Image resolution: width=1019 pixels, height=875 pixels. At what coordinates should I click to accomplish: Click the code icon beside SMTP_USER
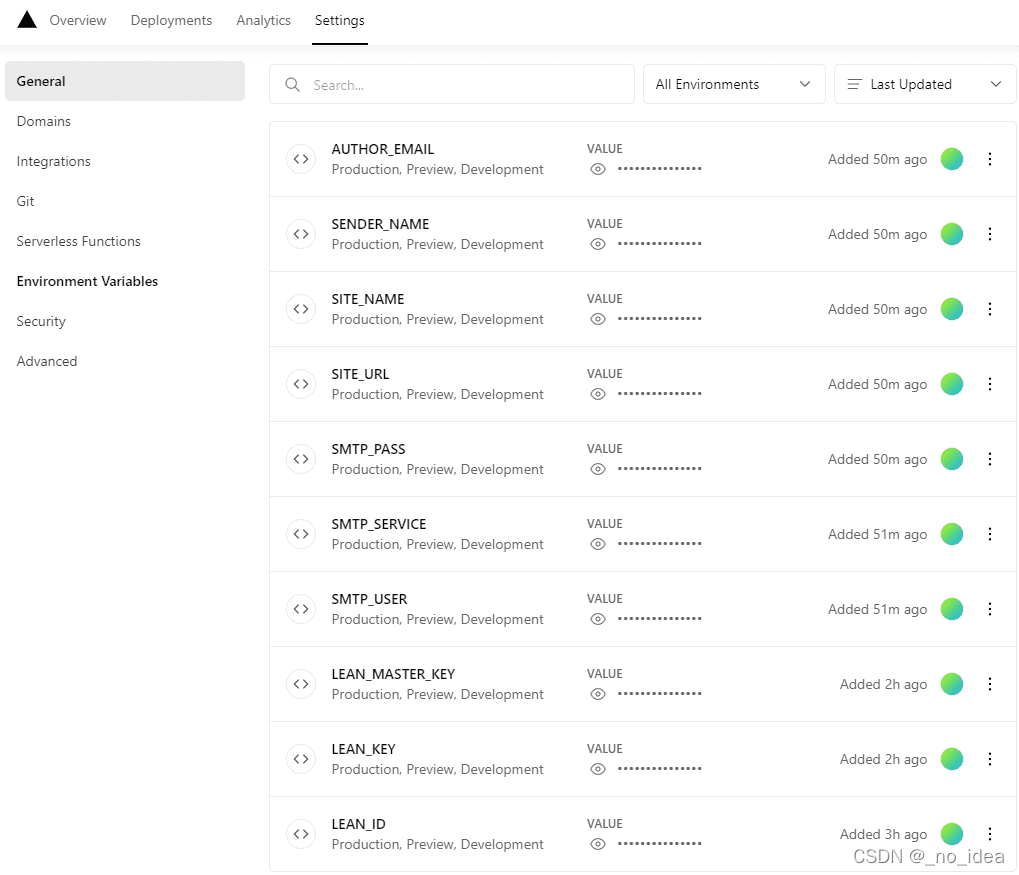(301, 609)
